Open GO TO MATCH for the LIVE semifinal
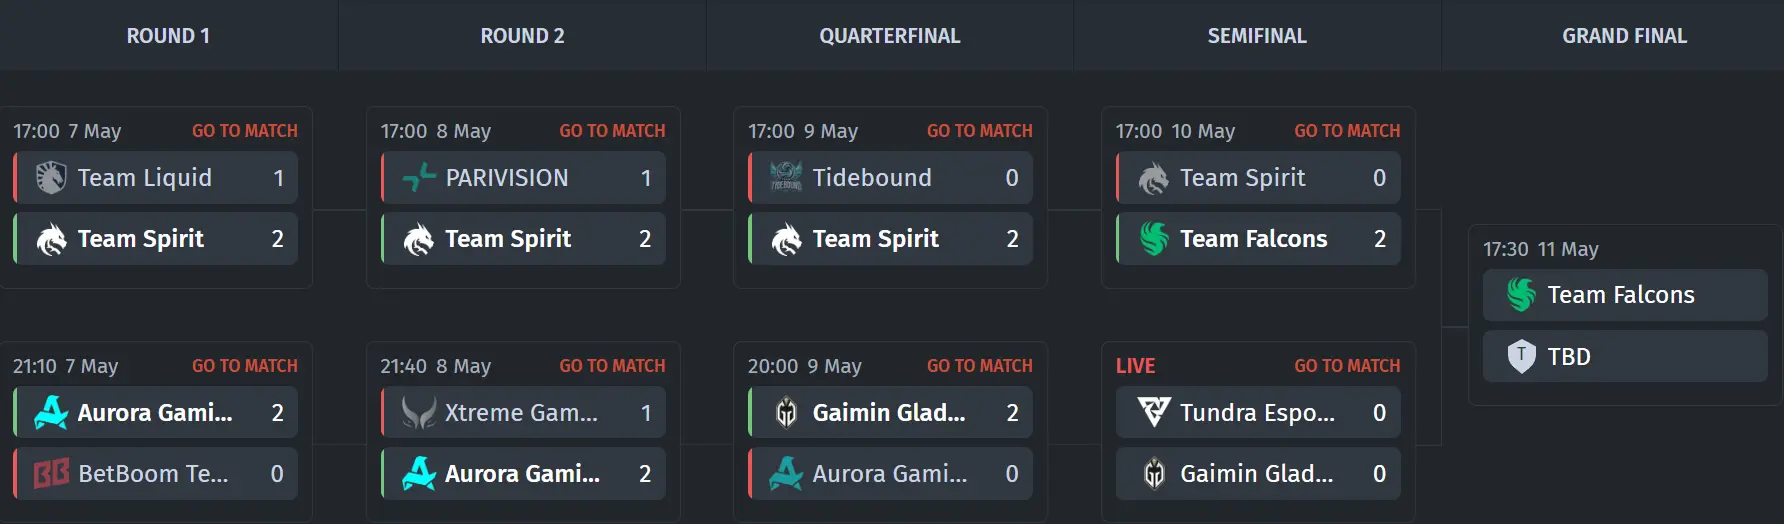The image size is (1784, 524). pyautogui.click(x=1347, y=366)
